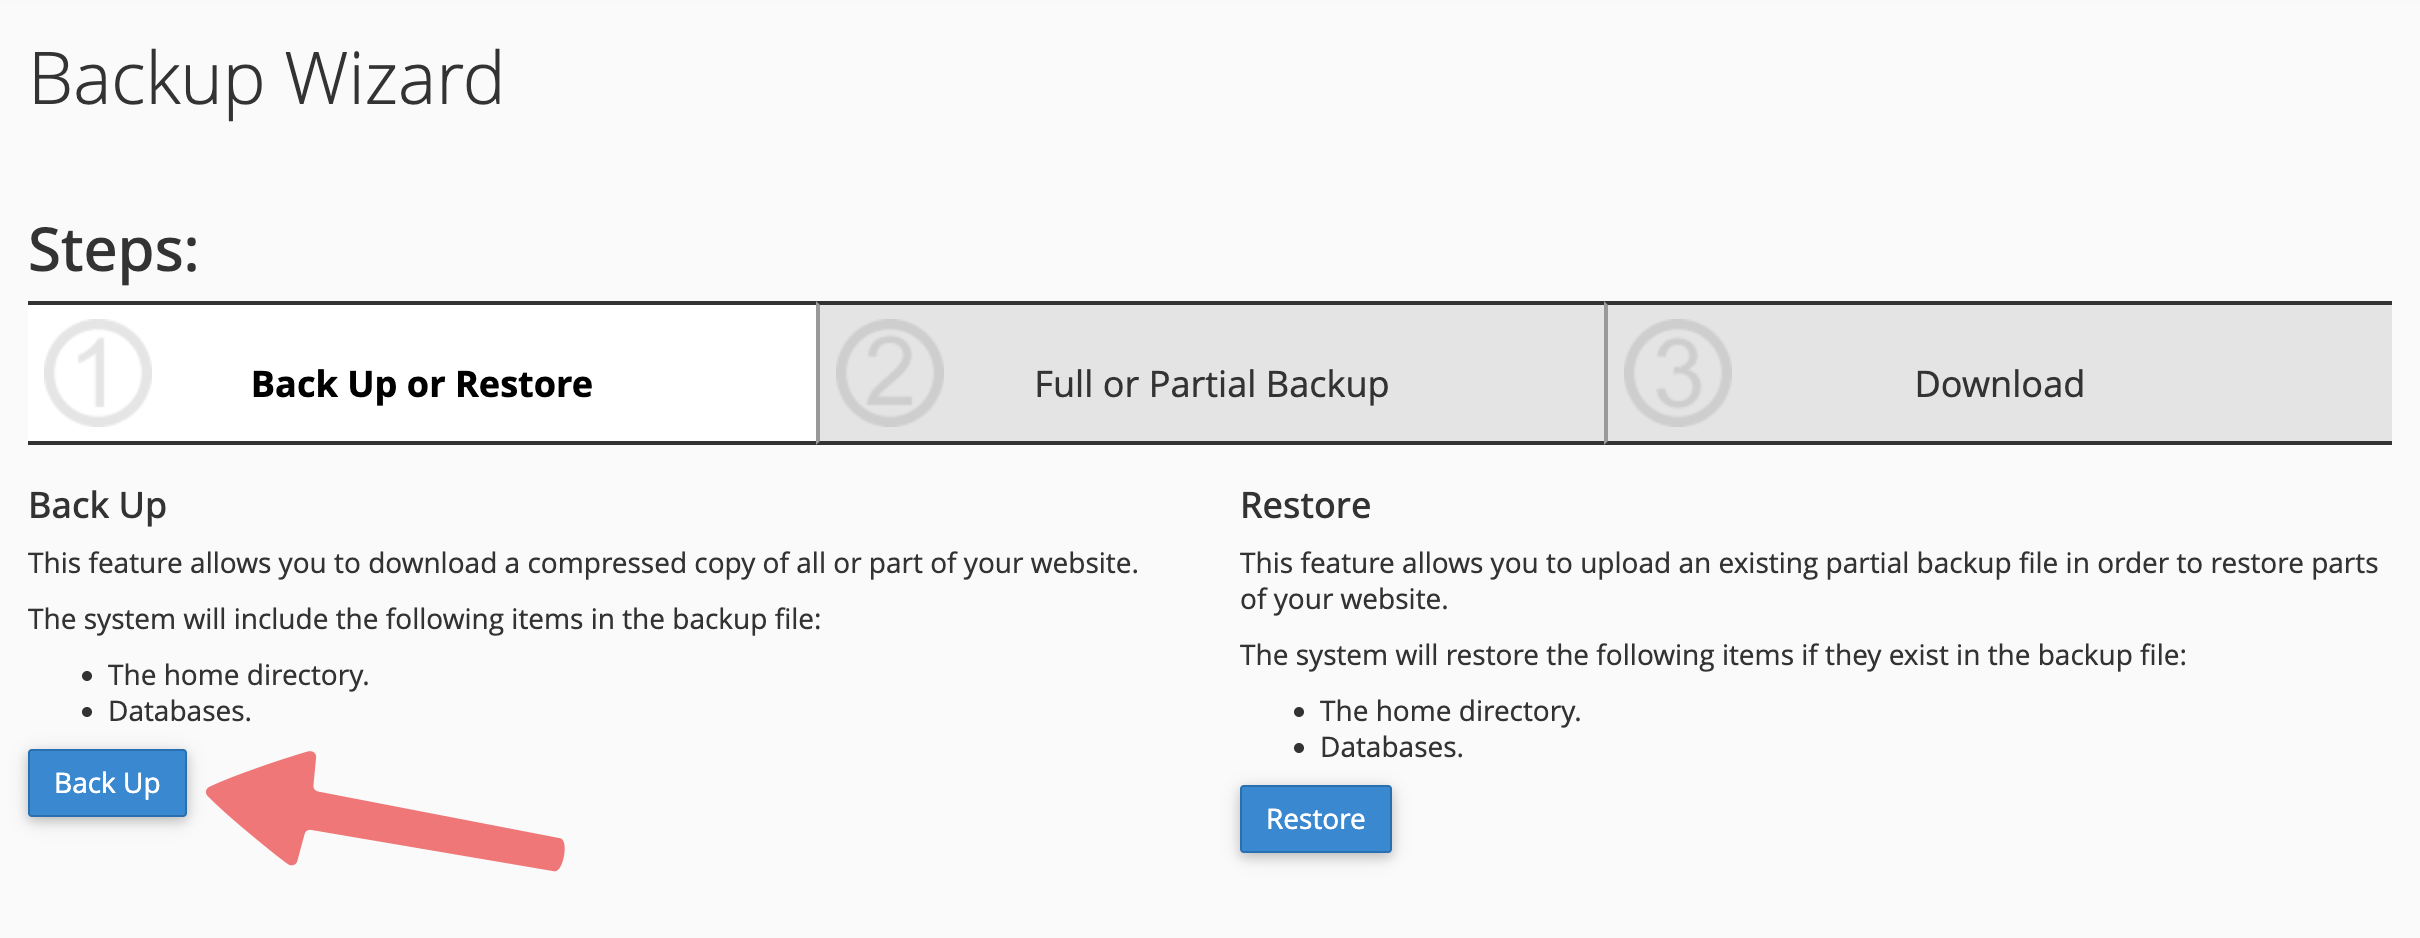Click the step 3 number circle icon
Image resolution: width=2420 pixels, height=938 pixels.
pyautogui.click(x=1678, y=373)
